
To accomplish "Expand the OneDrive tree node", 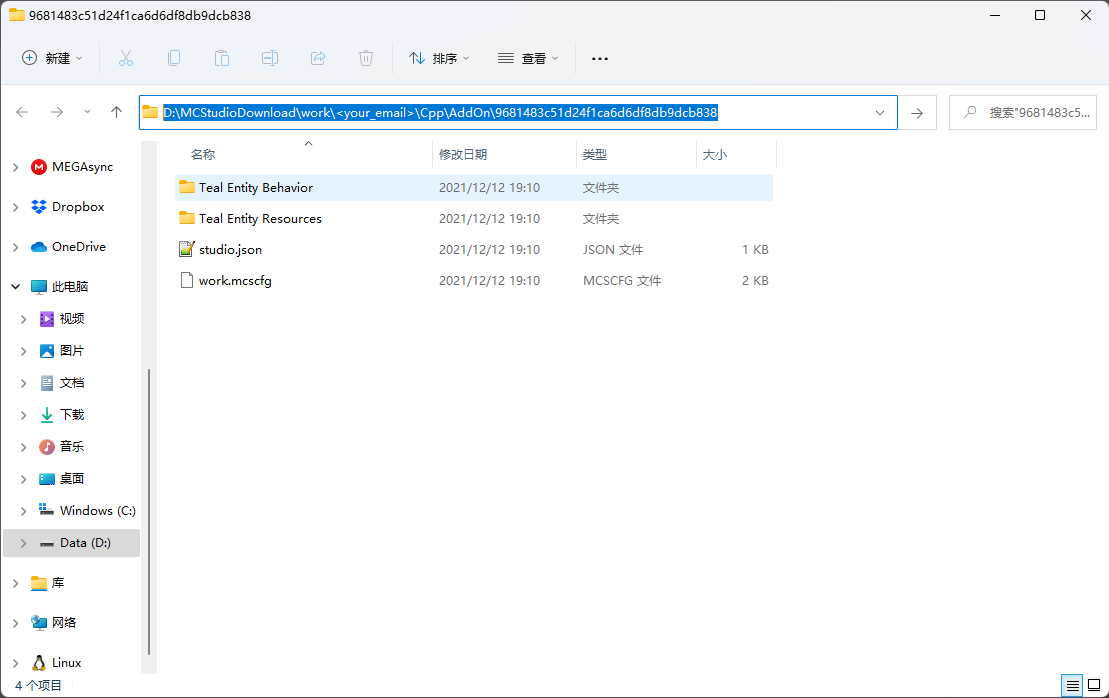I will point(16,247).
